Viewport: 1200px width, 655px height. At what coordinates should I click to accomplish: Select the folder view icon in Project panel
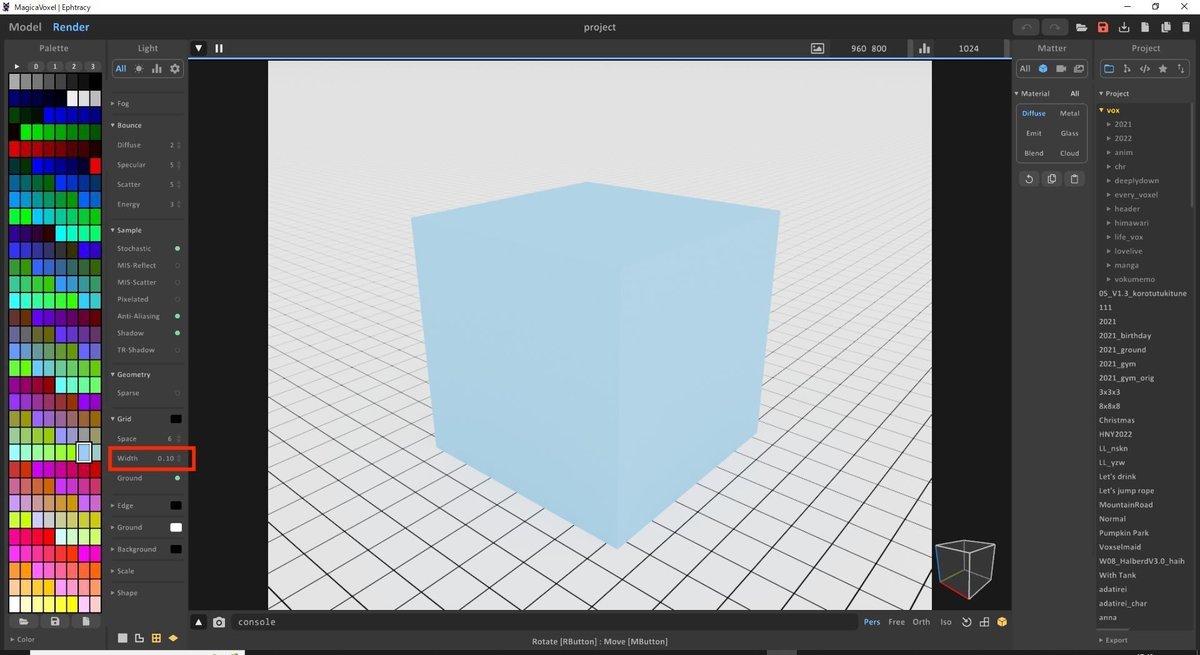[x=1109, y=69]
